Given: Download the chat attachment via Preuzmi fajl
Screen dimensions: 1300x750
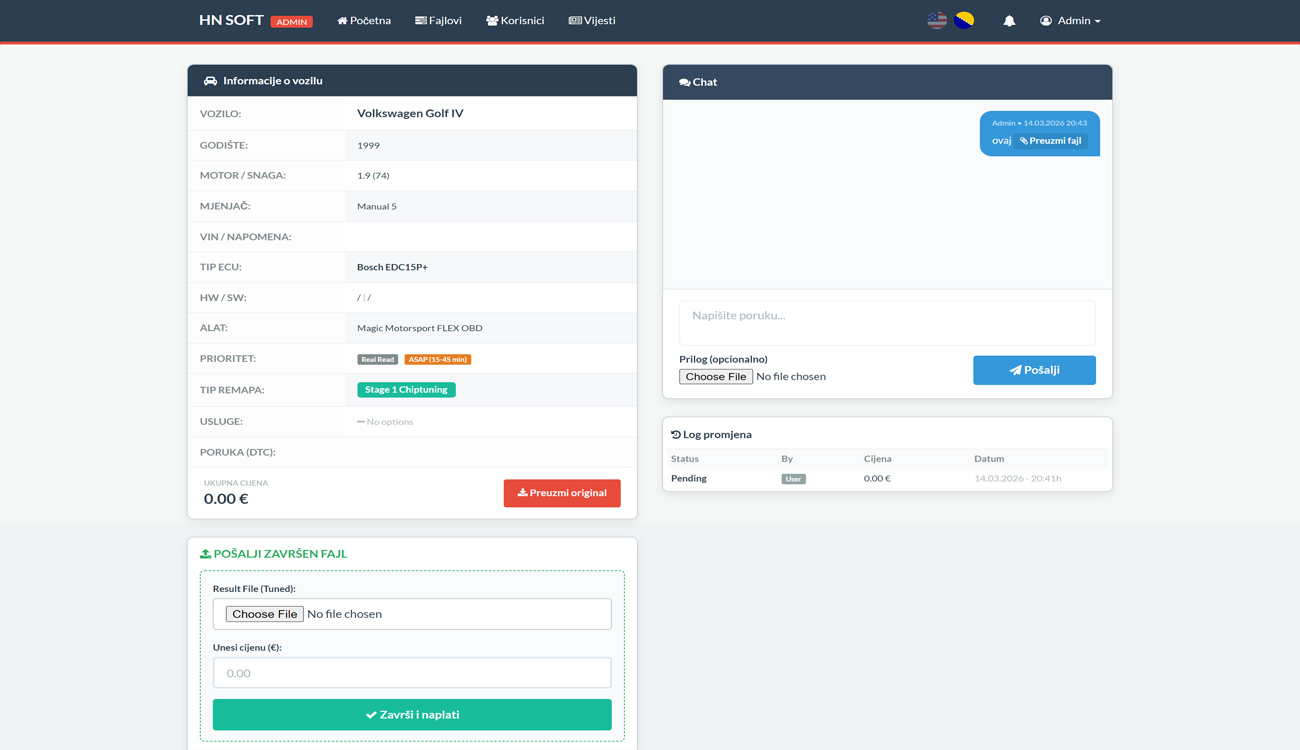Looking at the screenshot, I should point(1050,141).
